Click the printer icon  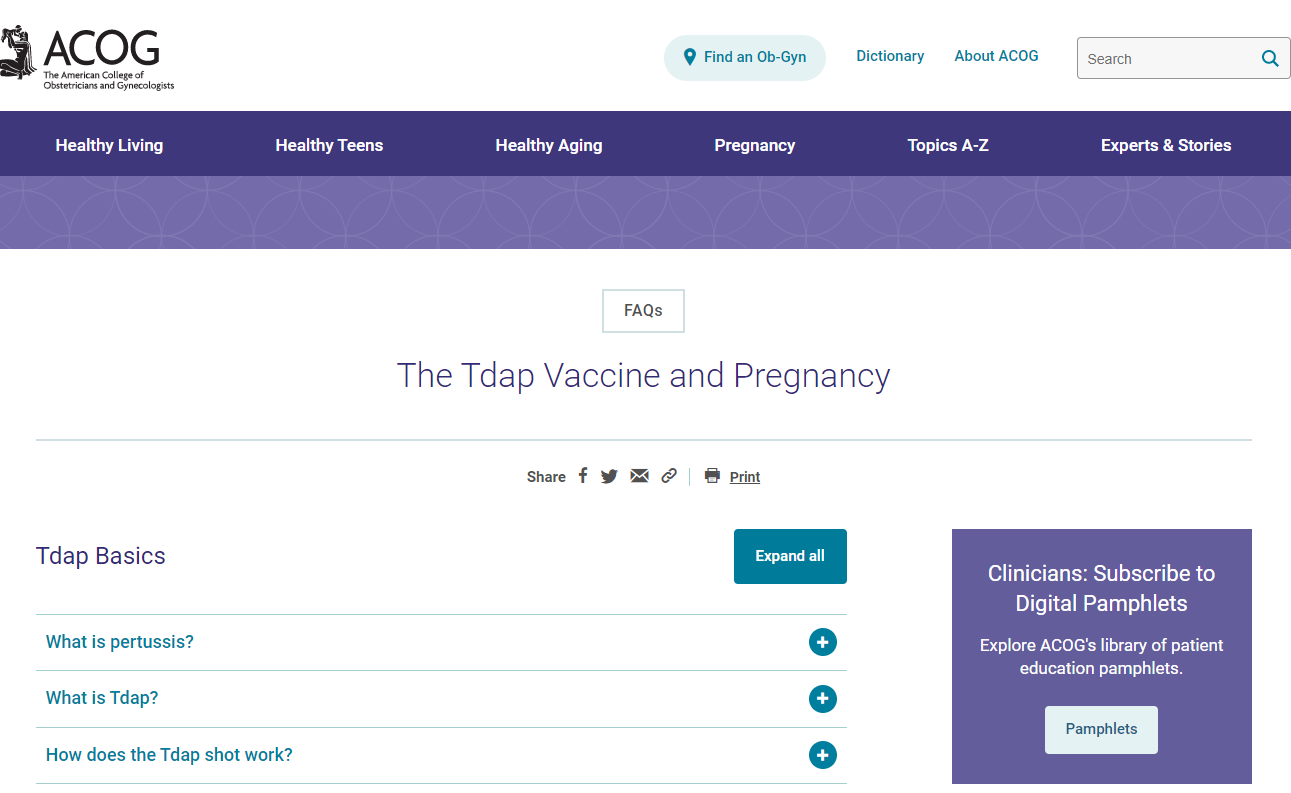tap(712, 476)
